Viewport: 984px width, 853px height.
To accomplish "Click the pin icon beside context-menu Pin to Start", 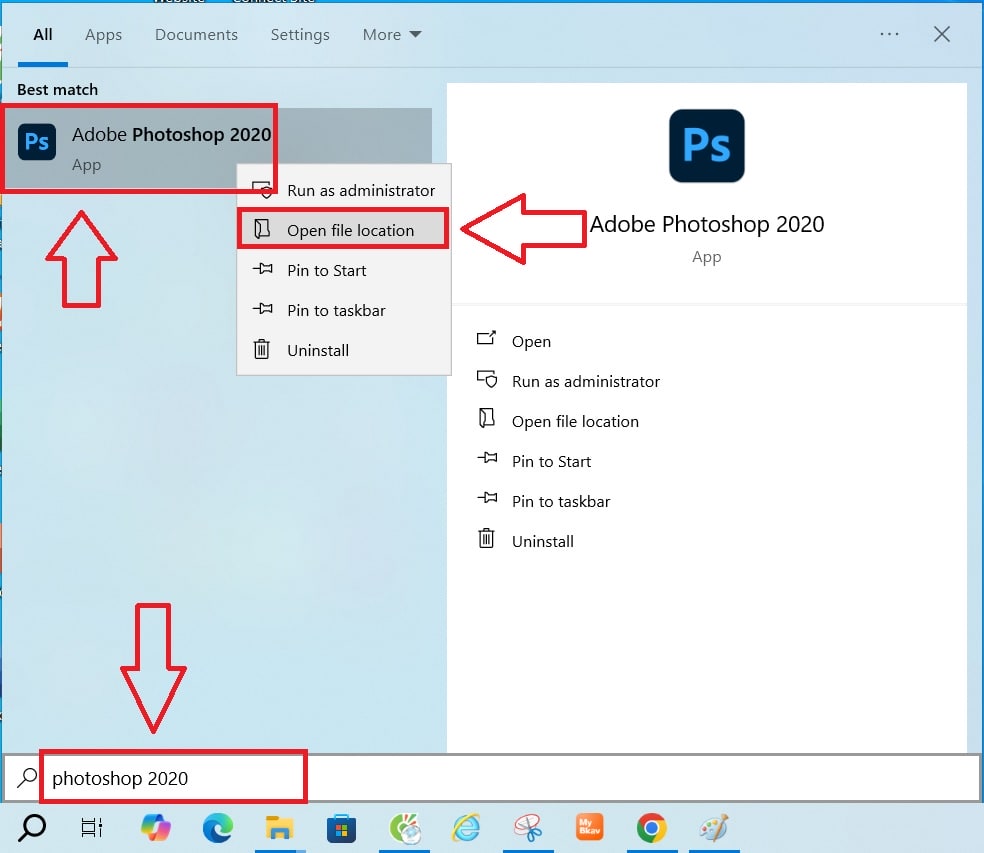I will click(262, 269).
